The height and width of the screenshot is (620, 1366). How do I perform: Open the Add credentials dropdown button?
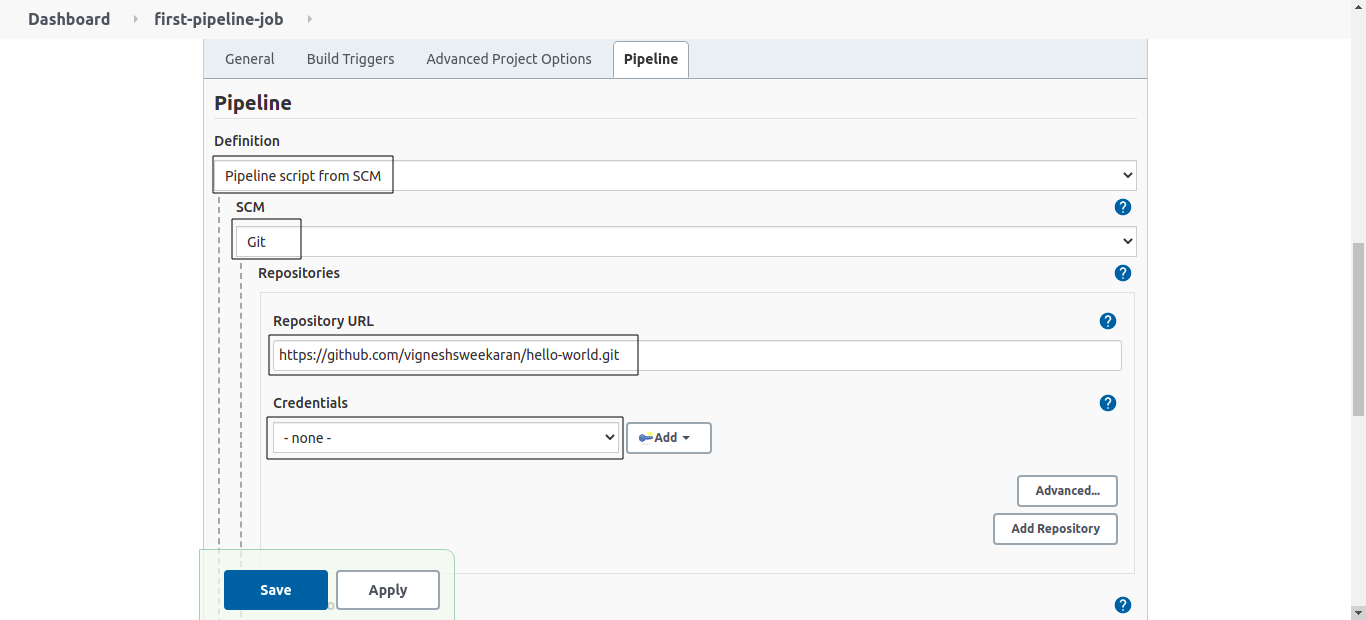(669, 438)
